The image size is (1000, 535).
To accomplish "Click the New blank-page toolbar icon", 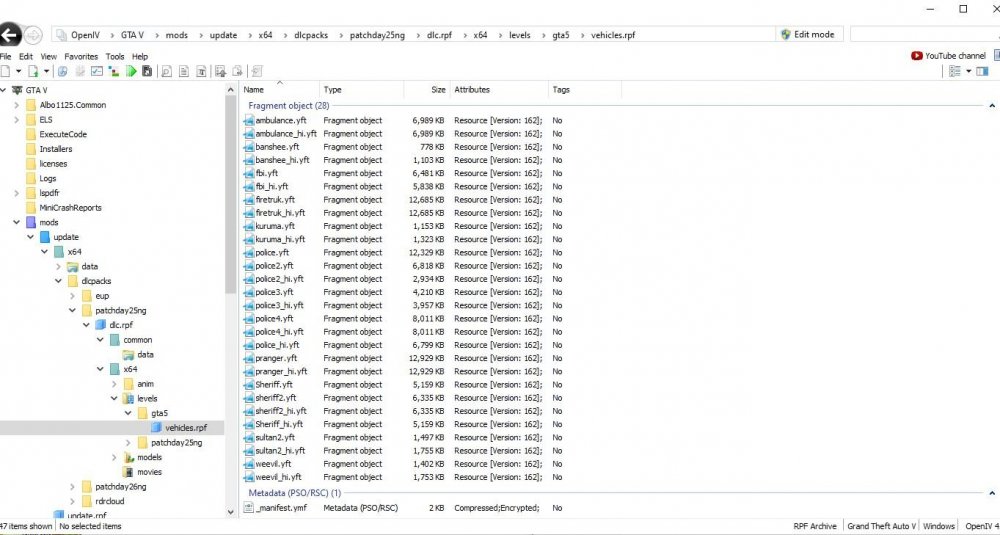I will click(x=5, y=71).
